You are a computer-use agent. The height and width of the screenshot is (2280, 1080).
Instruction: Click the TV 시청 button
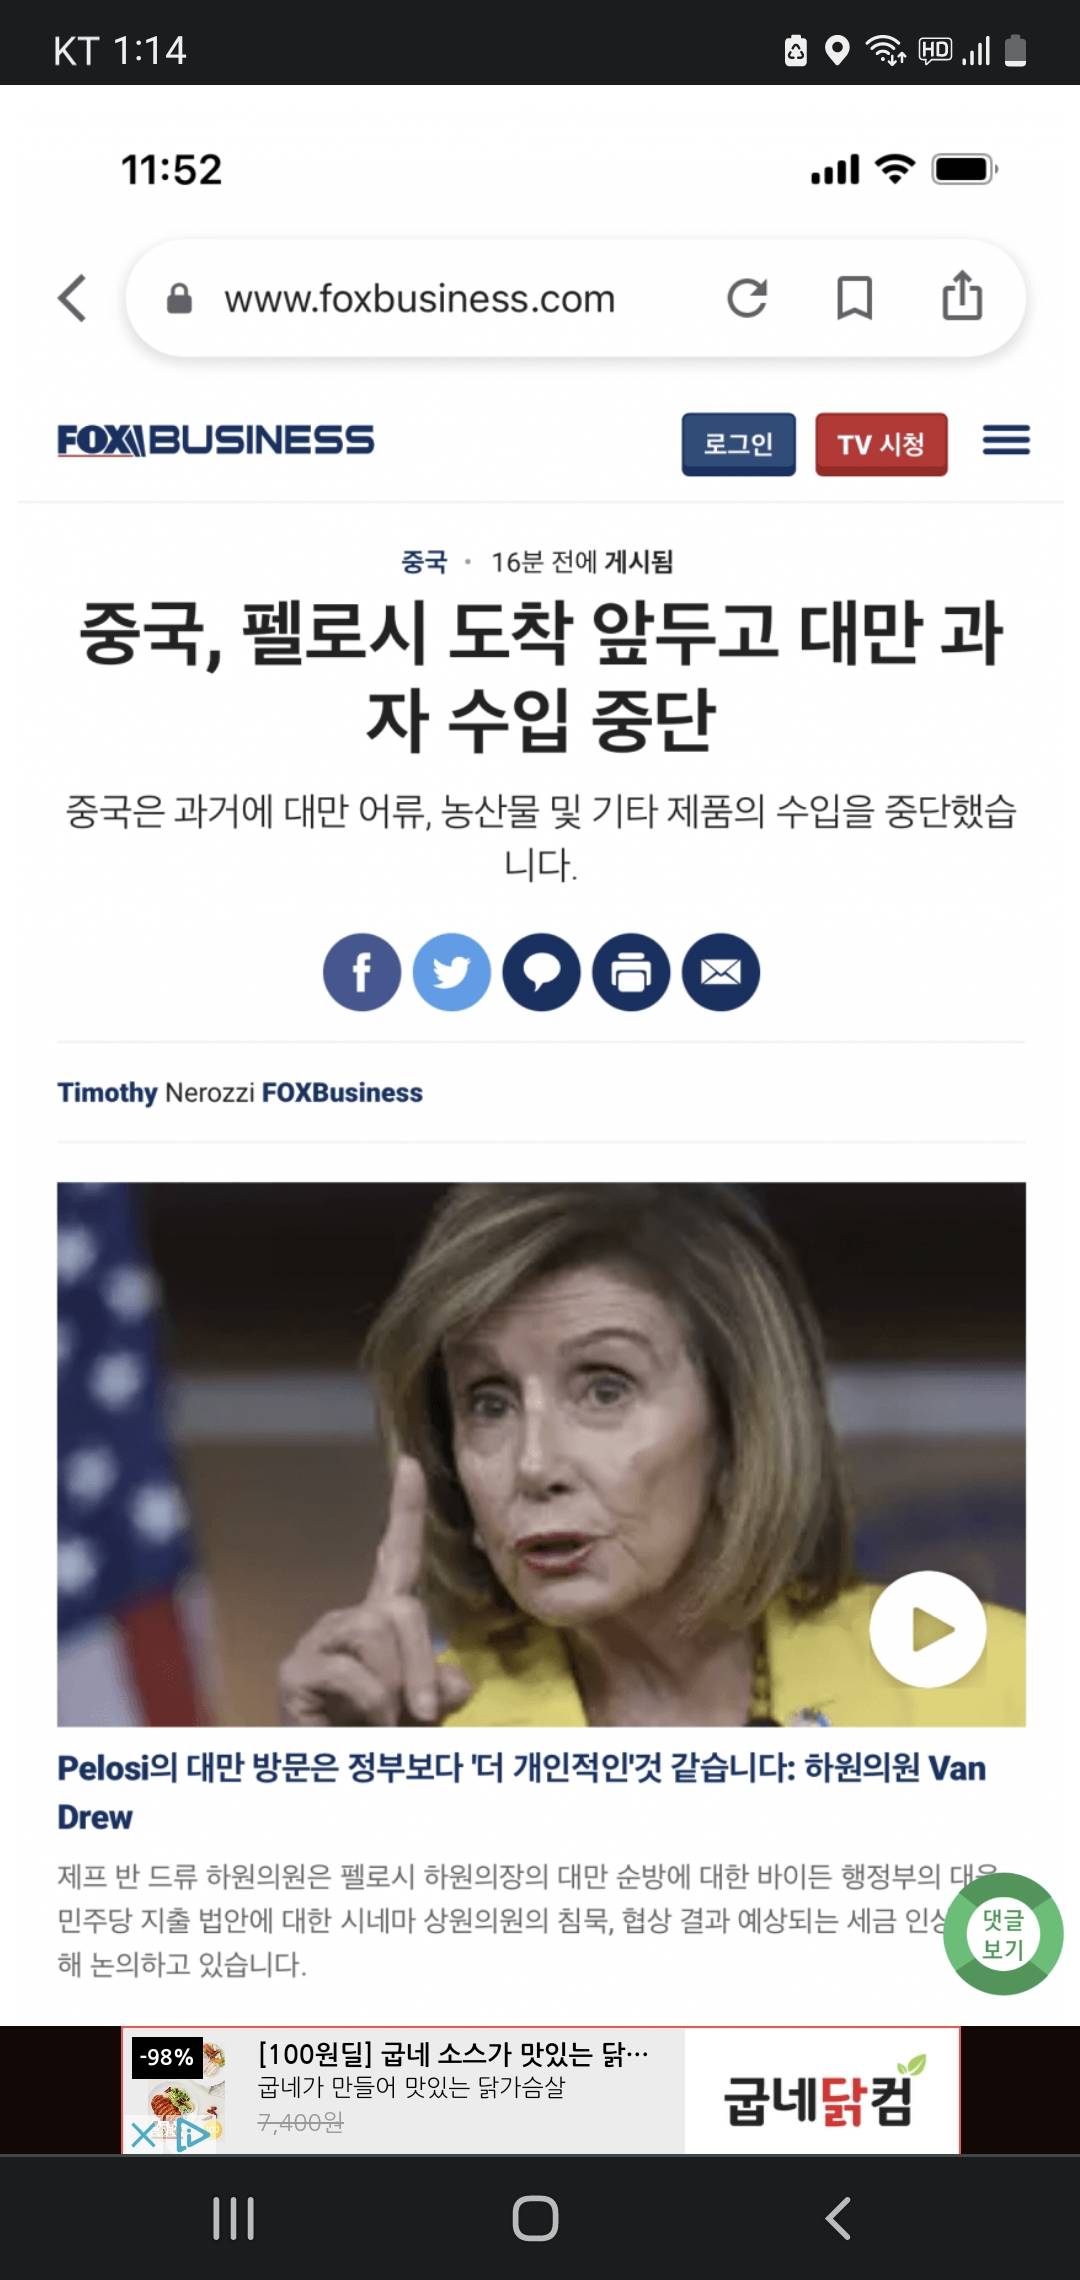tap(881, 444)
